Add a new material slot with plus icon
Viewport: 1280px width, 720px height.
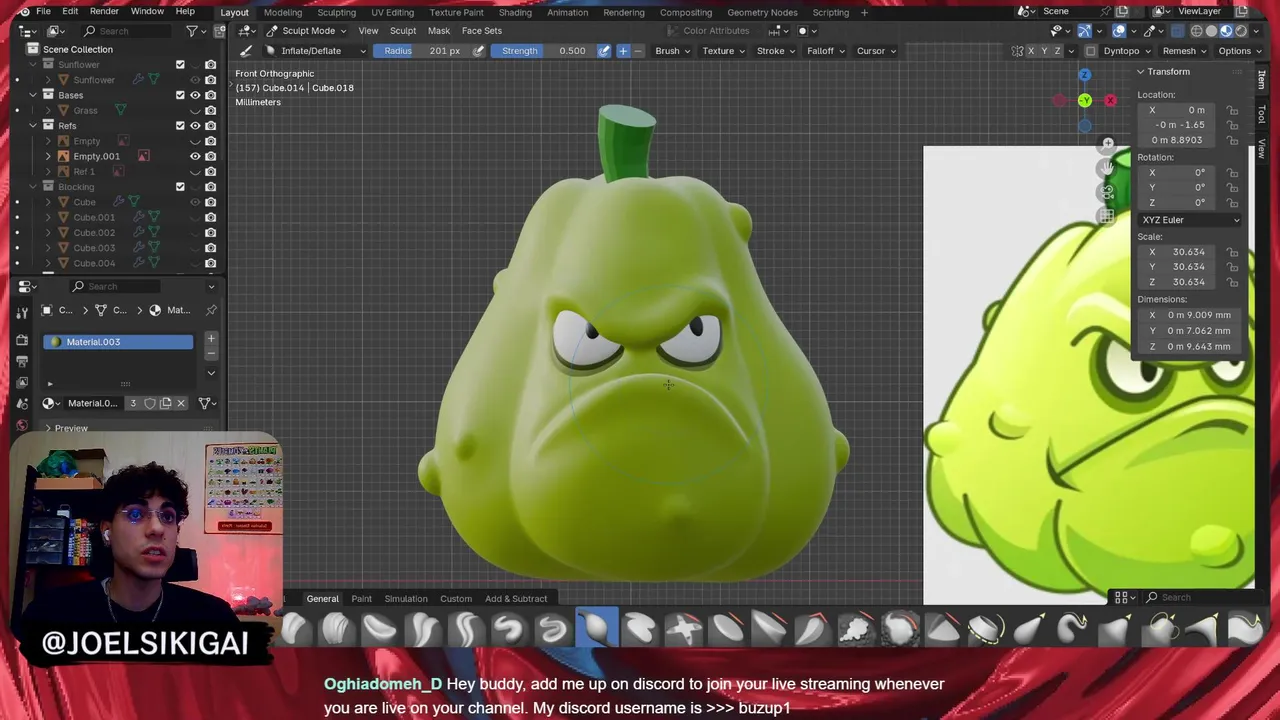[x=211, y=338]
